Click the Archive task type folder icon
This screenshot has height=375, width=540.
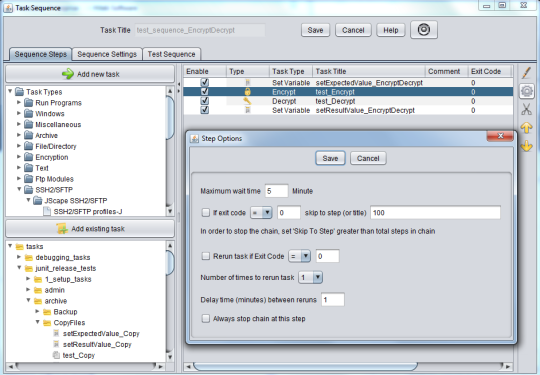29,135
